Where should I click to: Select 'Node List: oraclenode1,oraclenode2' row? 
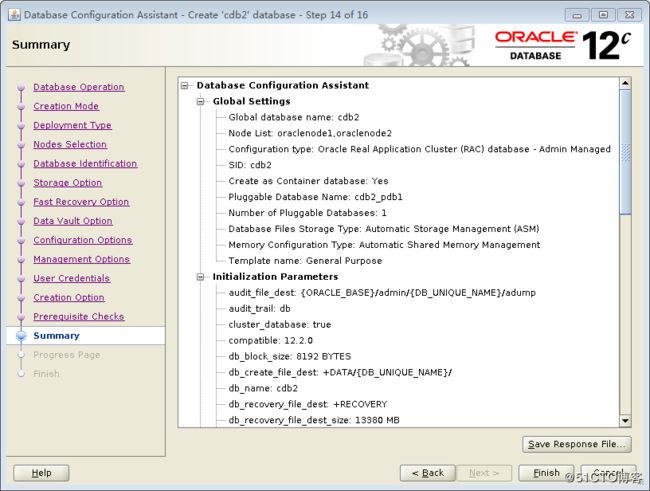click(x=310, y=133)
